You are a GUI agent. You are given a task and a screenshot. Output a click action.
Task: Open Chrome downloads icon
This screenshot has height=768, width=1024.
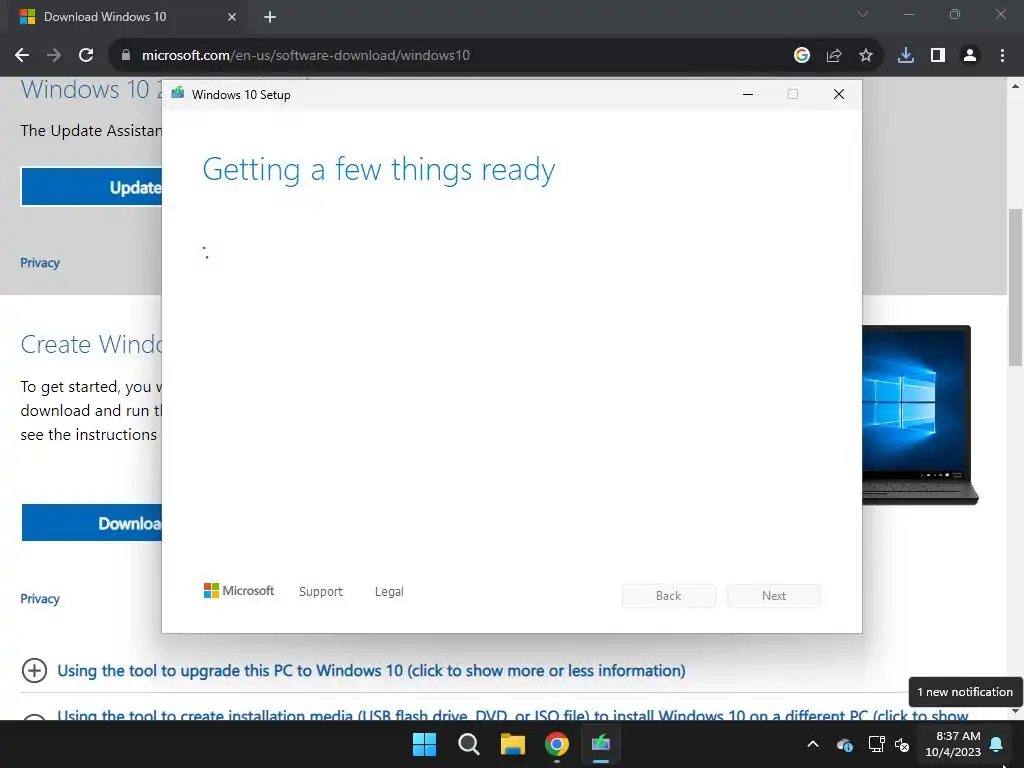[x=906, y=56]
